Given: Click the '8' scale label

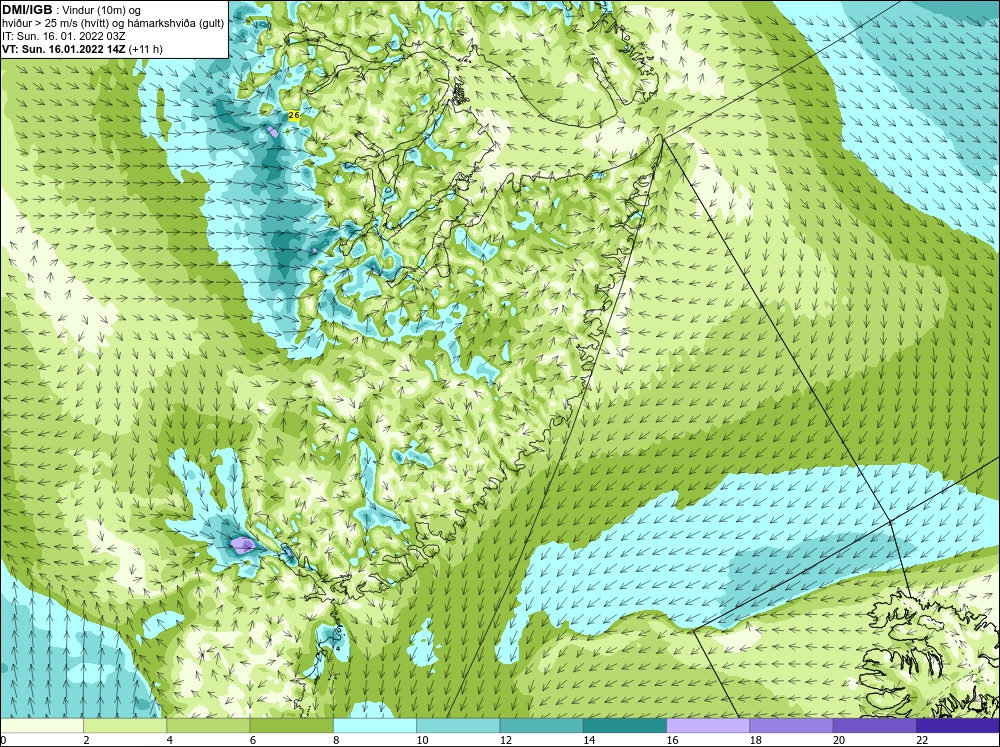Looking at the screenshot, I should coord(336,740).
